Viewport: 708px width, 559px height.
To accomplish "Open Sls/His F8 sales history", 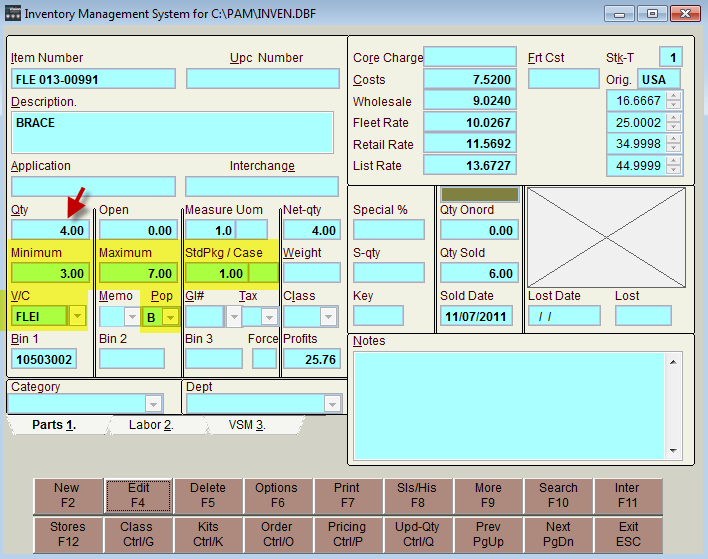I will click(417, 495).
